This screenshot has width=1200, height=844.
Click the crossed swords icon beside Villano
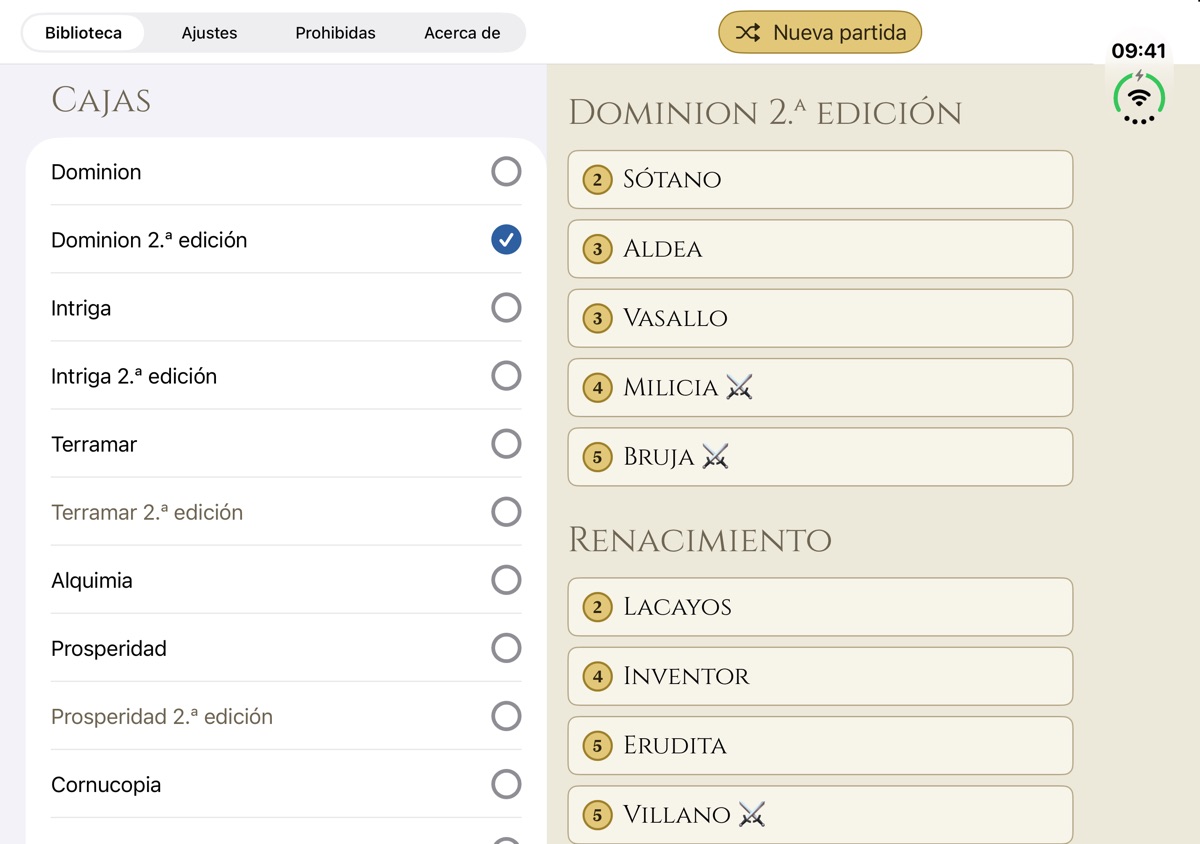pyautogui.click(x=752, y=814)
